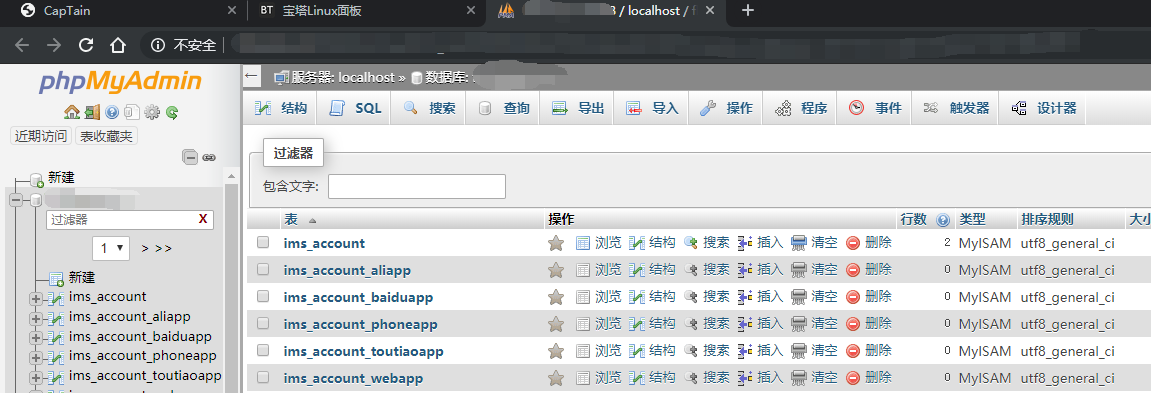Open a new browser tab with plus
The width and height of the screenshot is (1151, 393).
pos(747,10)
